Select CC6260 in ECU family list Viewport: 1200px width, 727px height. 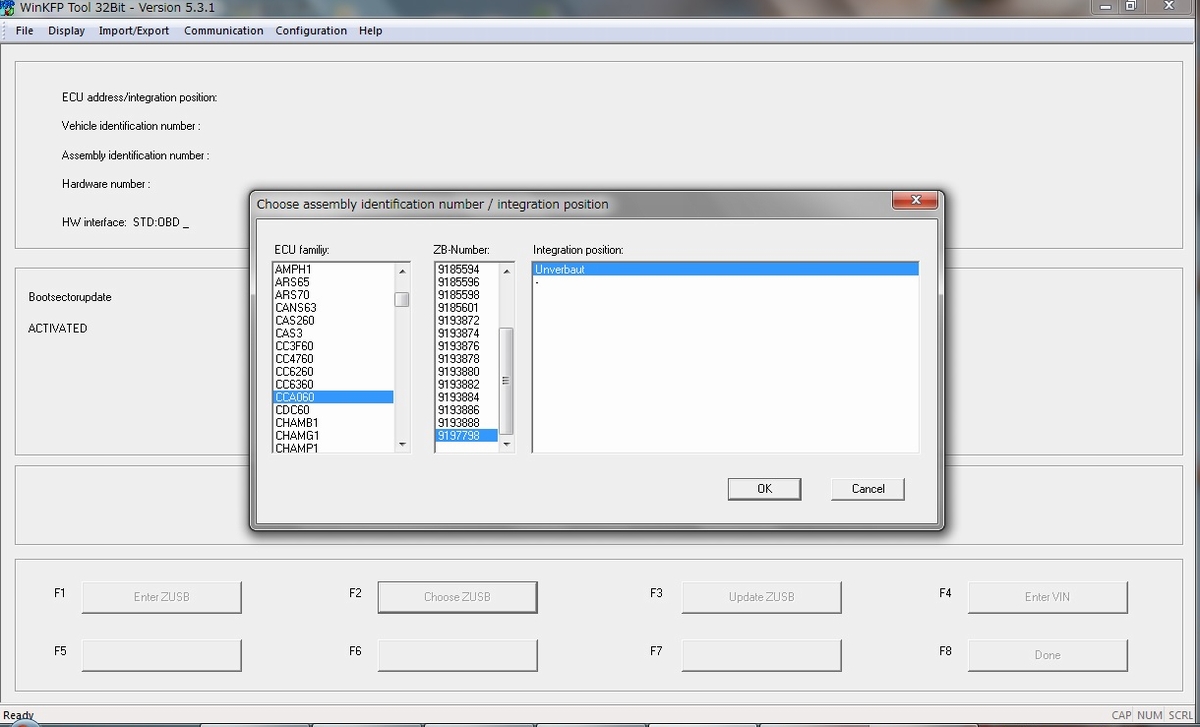[x=333, y=372]
